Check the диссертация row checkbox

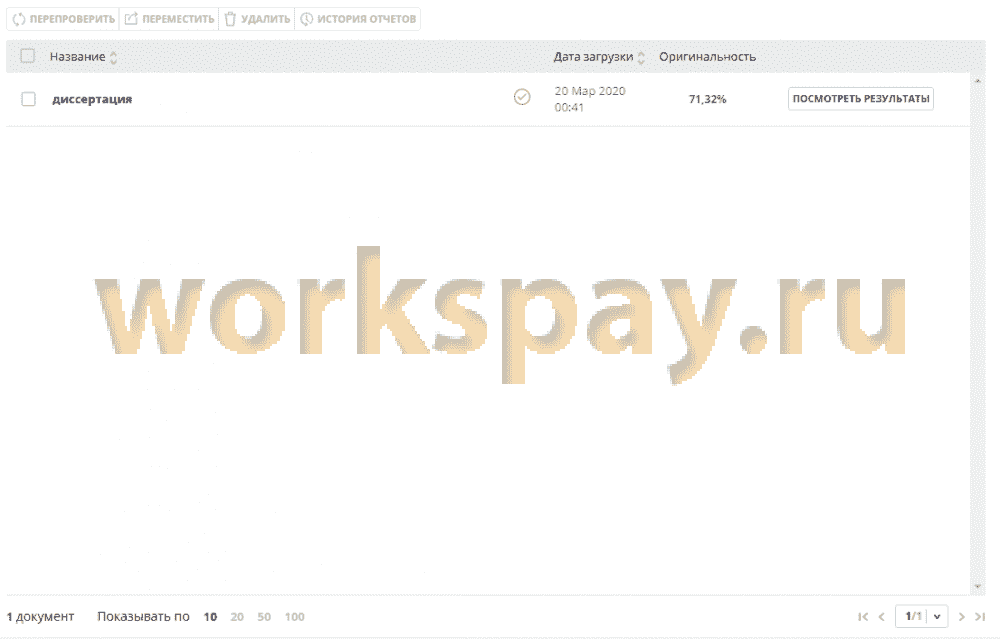[28, 99]
